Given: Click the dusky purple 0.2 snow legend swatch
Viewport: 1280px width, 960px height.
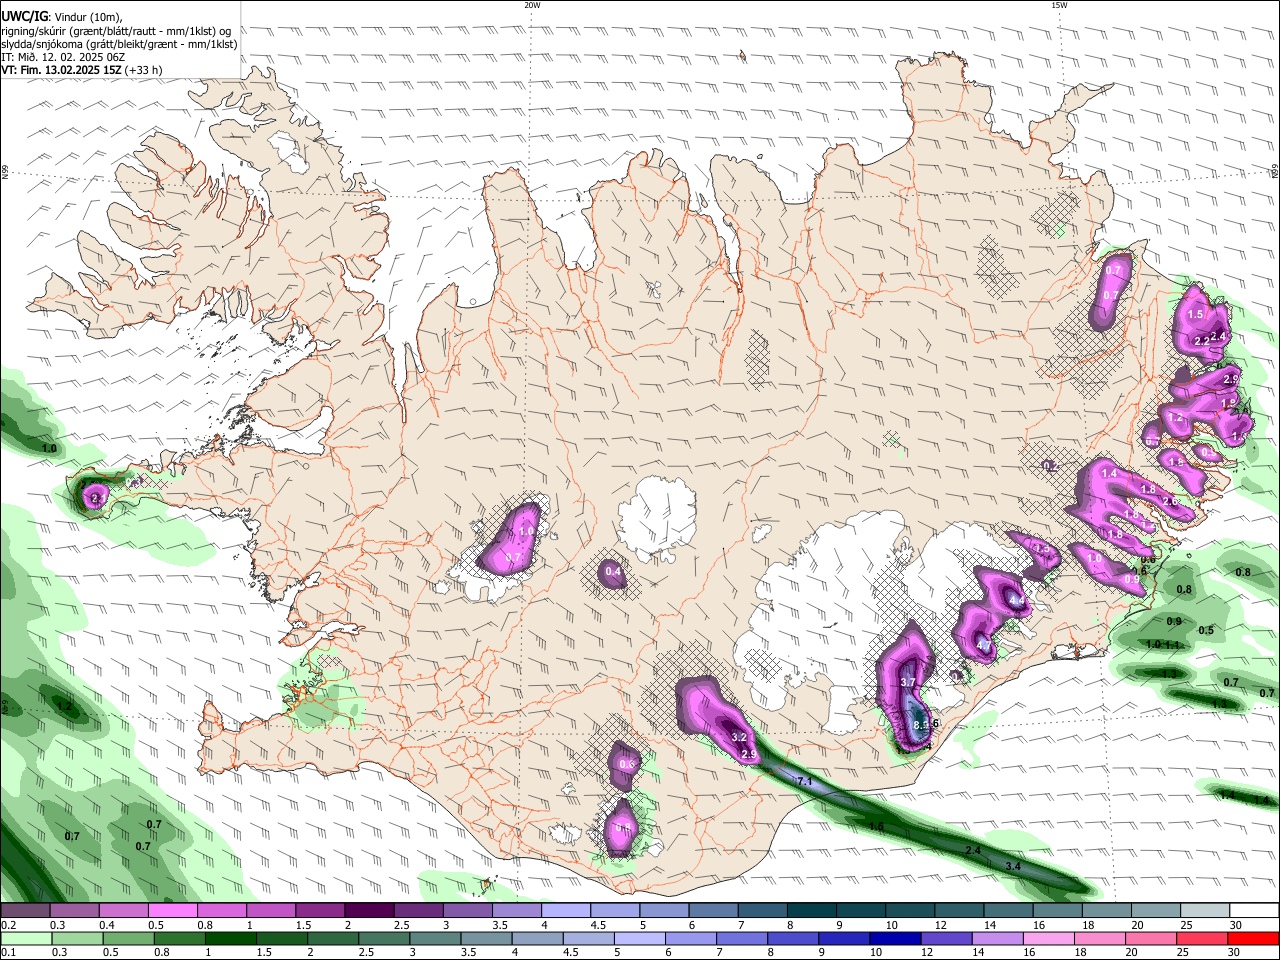Looking at the screenshot, I should click(x=25, y=911).
